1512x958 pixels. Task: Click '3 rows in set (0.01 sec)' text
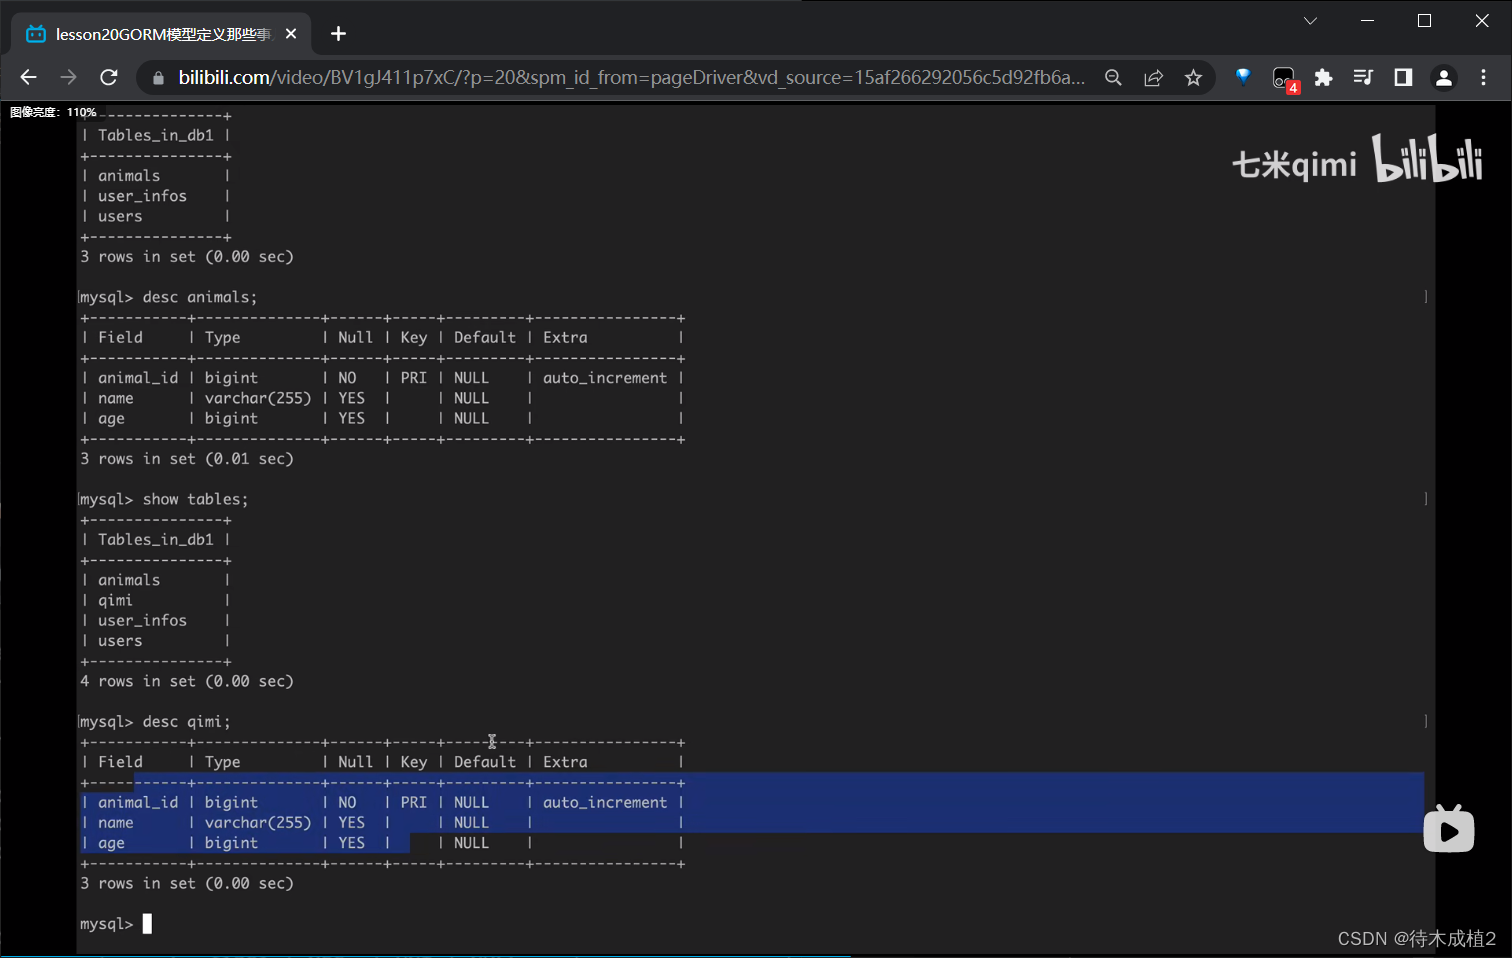click(187, 459)
